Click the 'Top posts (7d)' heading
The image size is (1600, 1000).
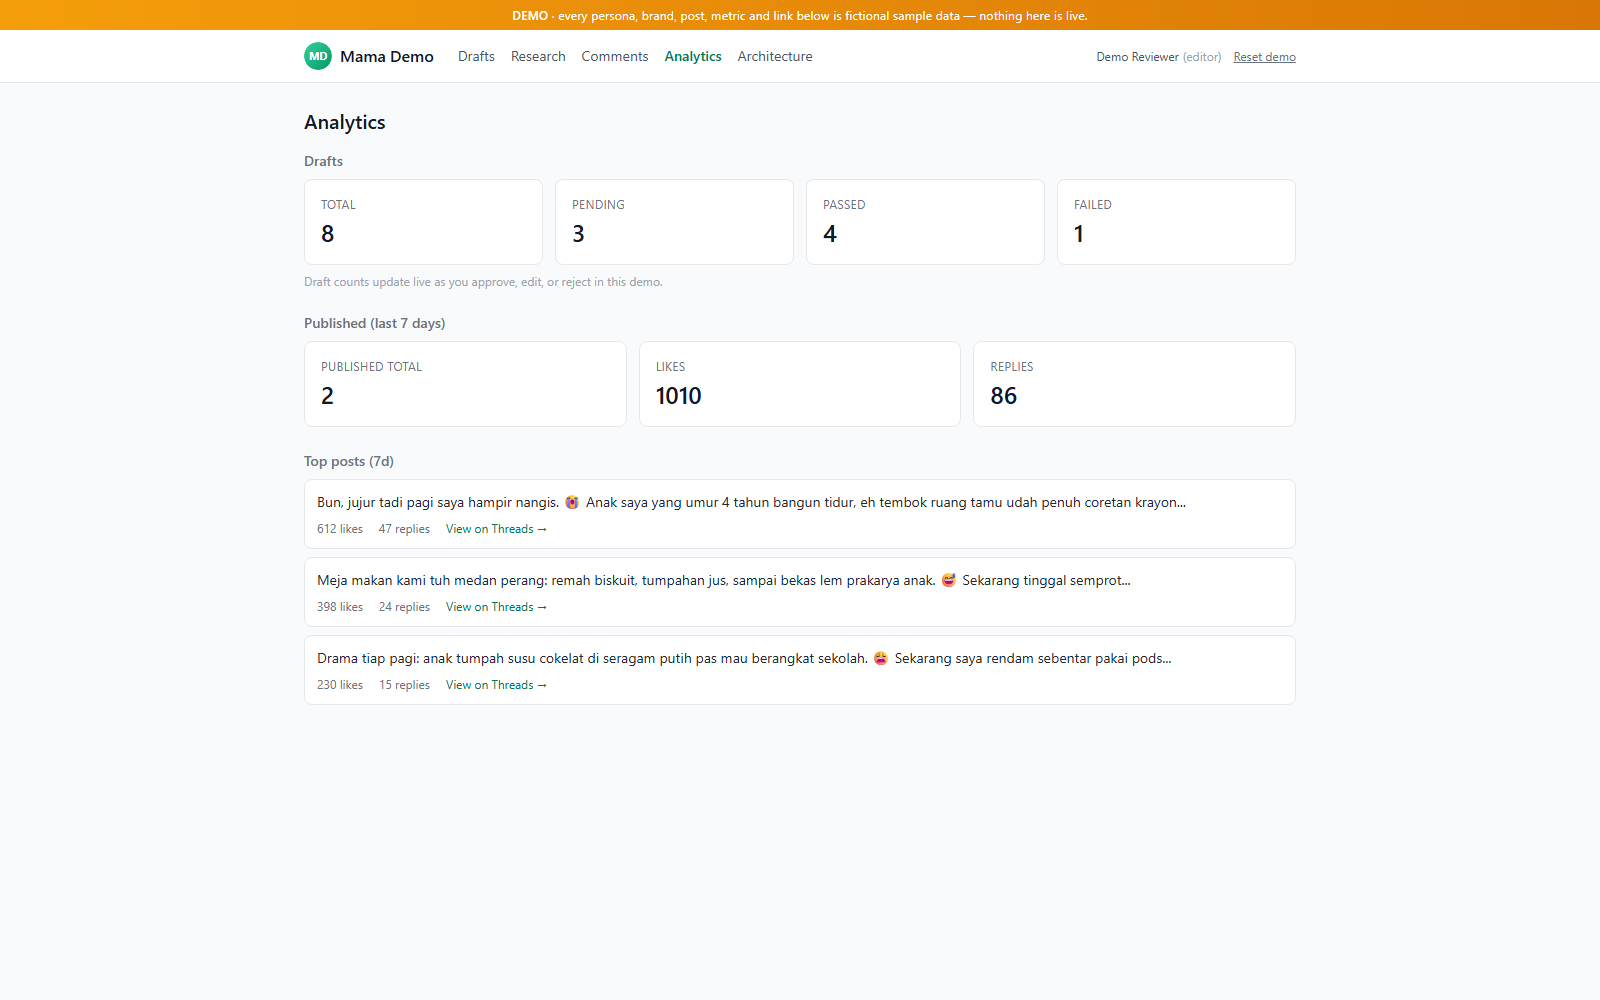click(349, 461)
